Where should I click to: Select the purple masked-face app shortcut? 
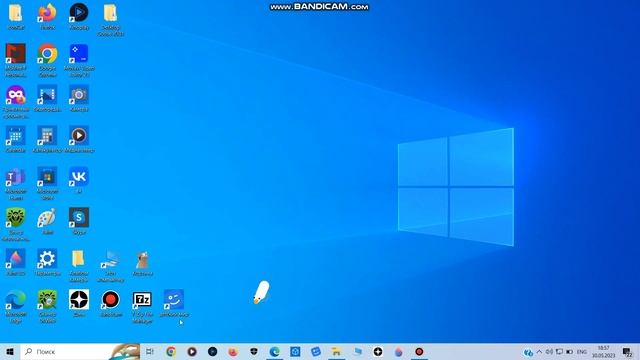pos(16,101)
